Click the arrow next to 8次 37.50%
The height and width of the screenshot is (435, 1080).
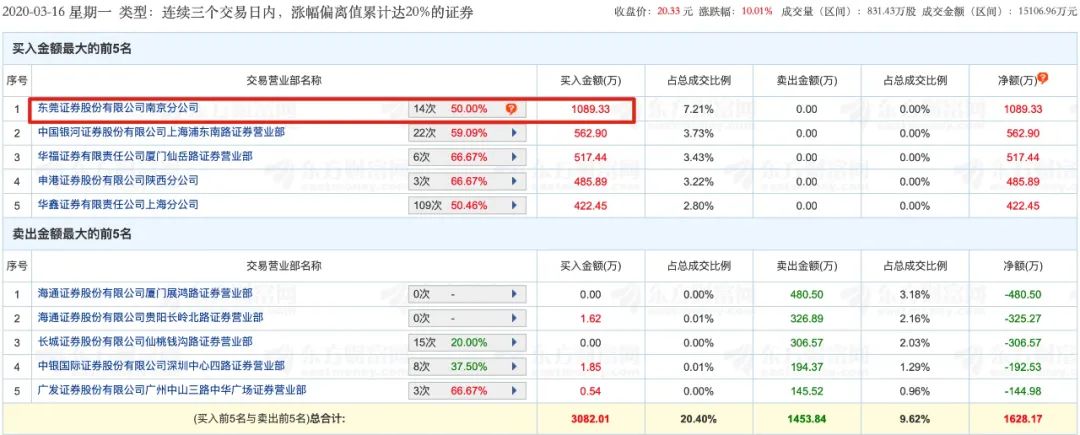pyautogui.click(x=515, y=366)
